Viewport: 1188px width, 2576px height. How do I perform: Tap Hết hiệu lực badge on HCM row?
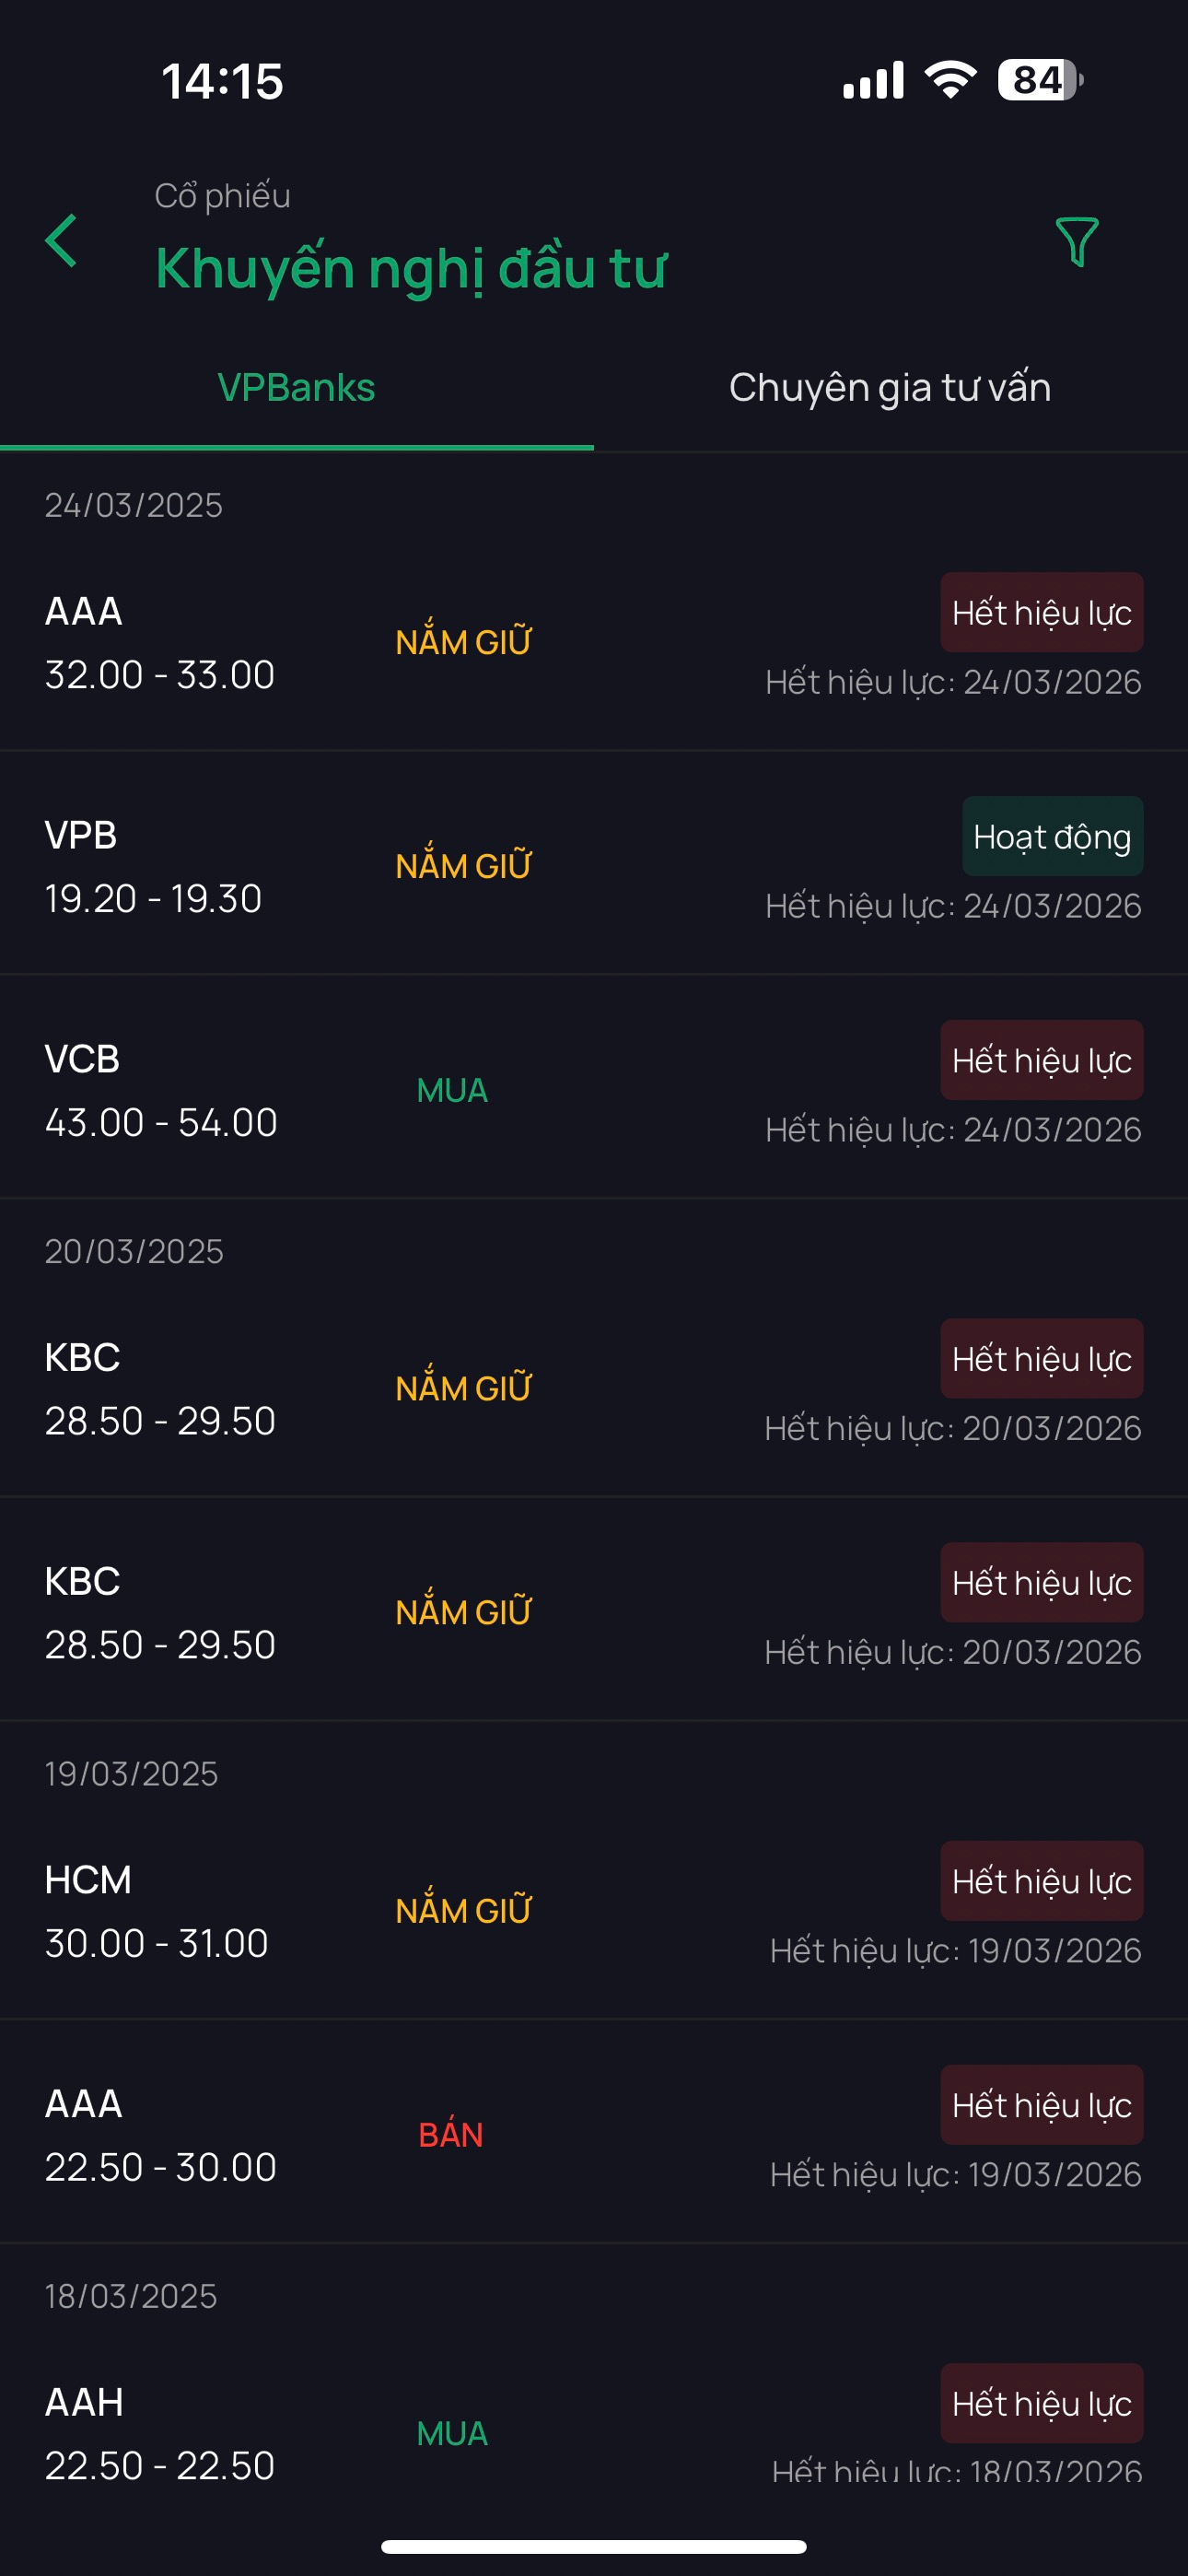tap(1041, 1882)
